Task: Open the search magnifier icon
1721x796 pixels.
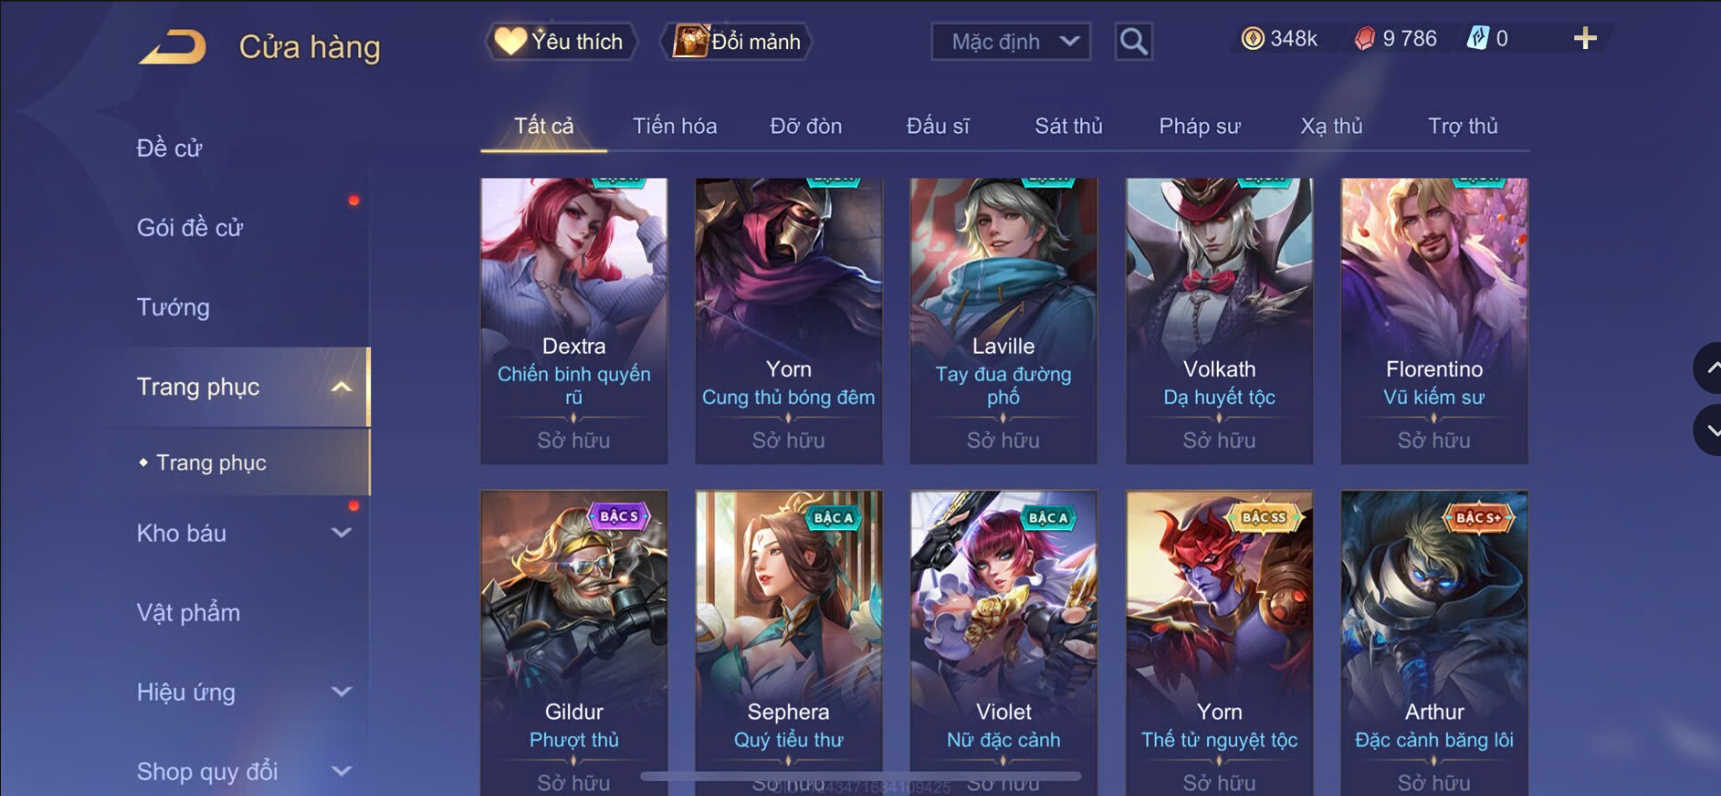Action: point(1133,41)
